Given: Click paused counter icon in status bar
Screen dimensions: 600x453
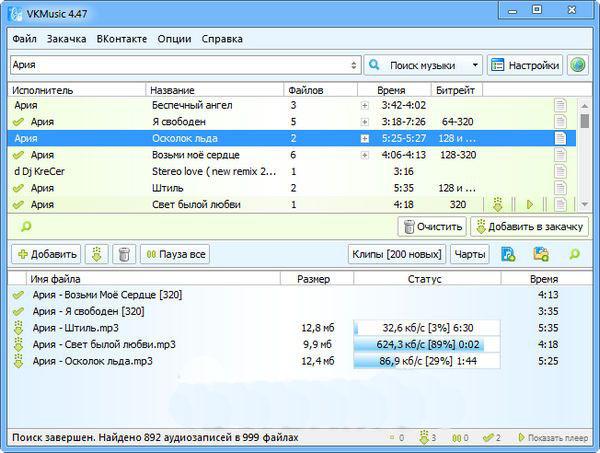Looking at the screenshot, I should (x=456, y=438).
